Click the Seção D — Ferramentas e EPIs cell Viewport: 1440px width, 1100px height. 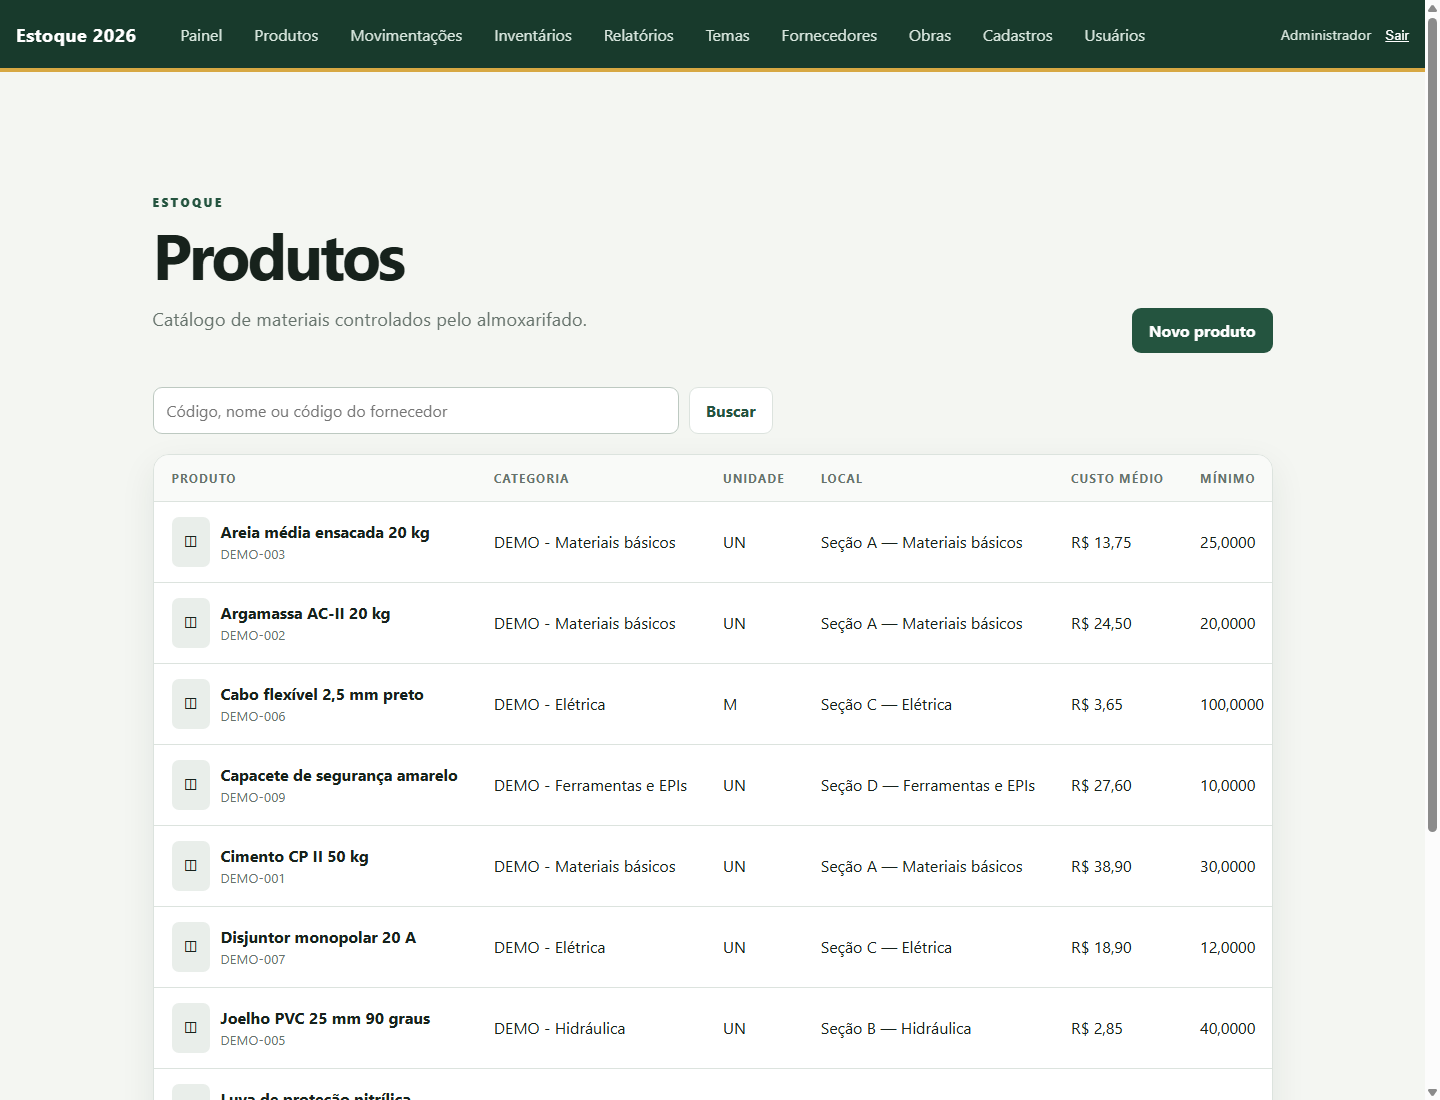[928, 785]
